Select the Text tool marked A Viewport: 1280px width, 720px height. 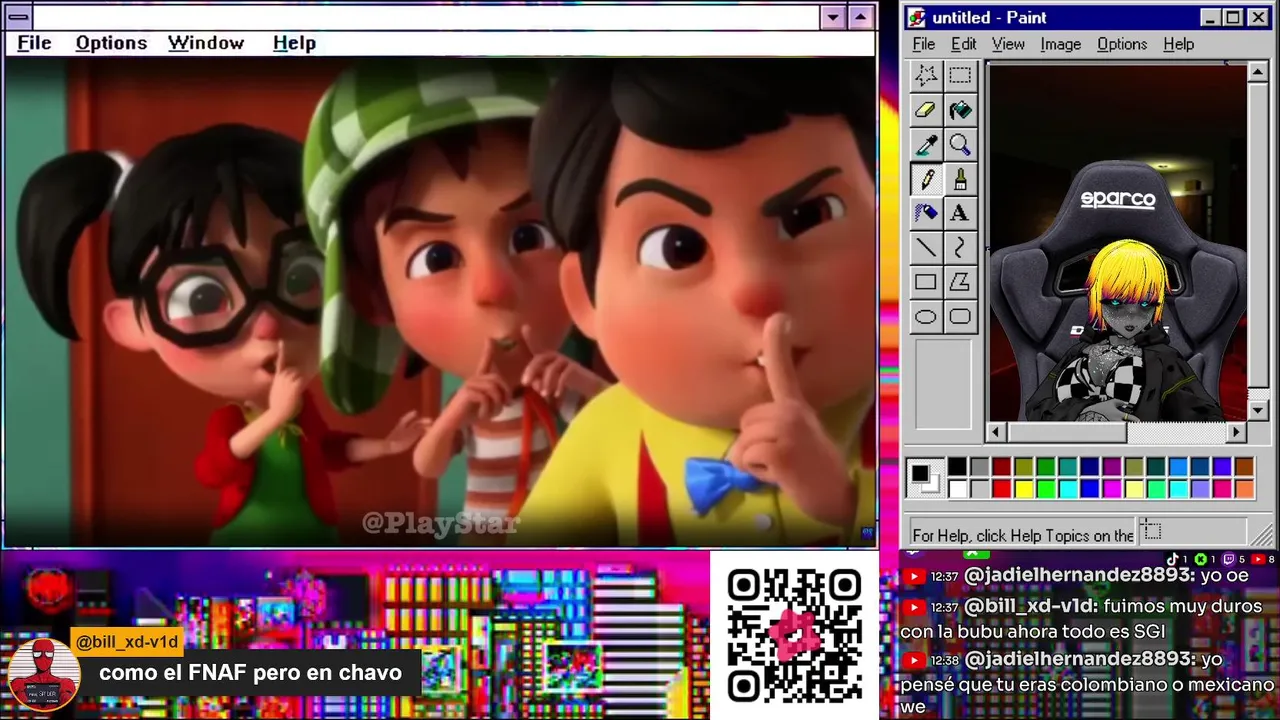tap(960, 213)
